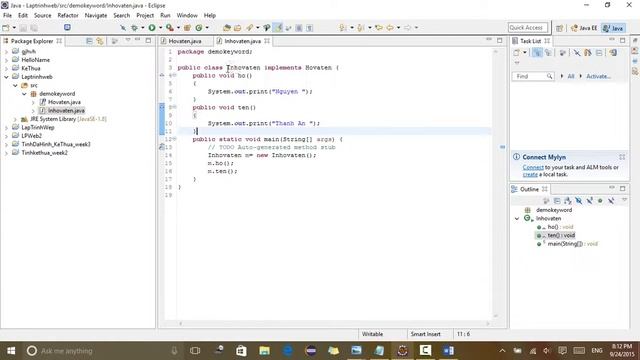The height and width of the screenshot is (360, 640).
Task: Expand the HelloName project
Action: point(6,60)
